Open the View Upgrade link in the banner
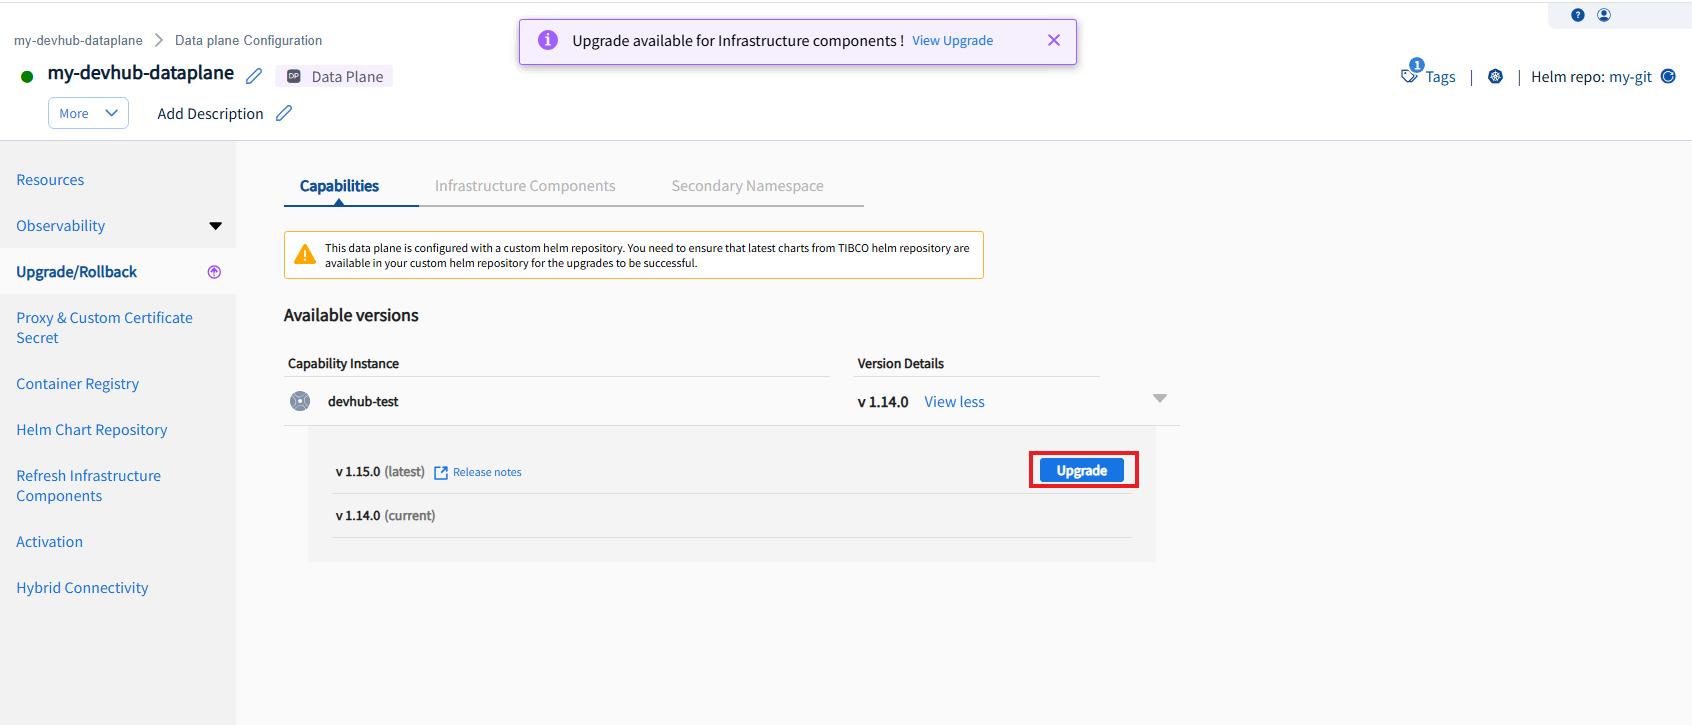Image resolution: width=1692 pixels, height=725 pixels. [952, 41]
